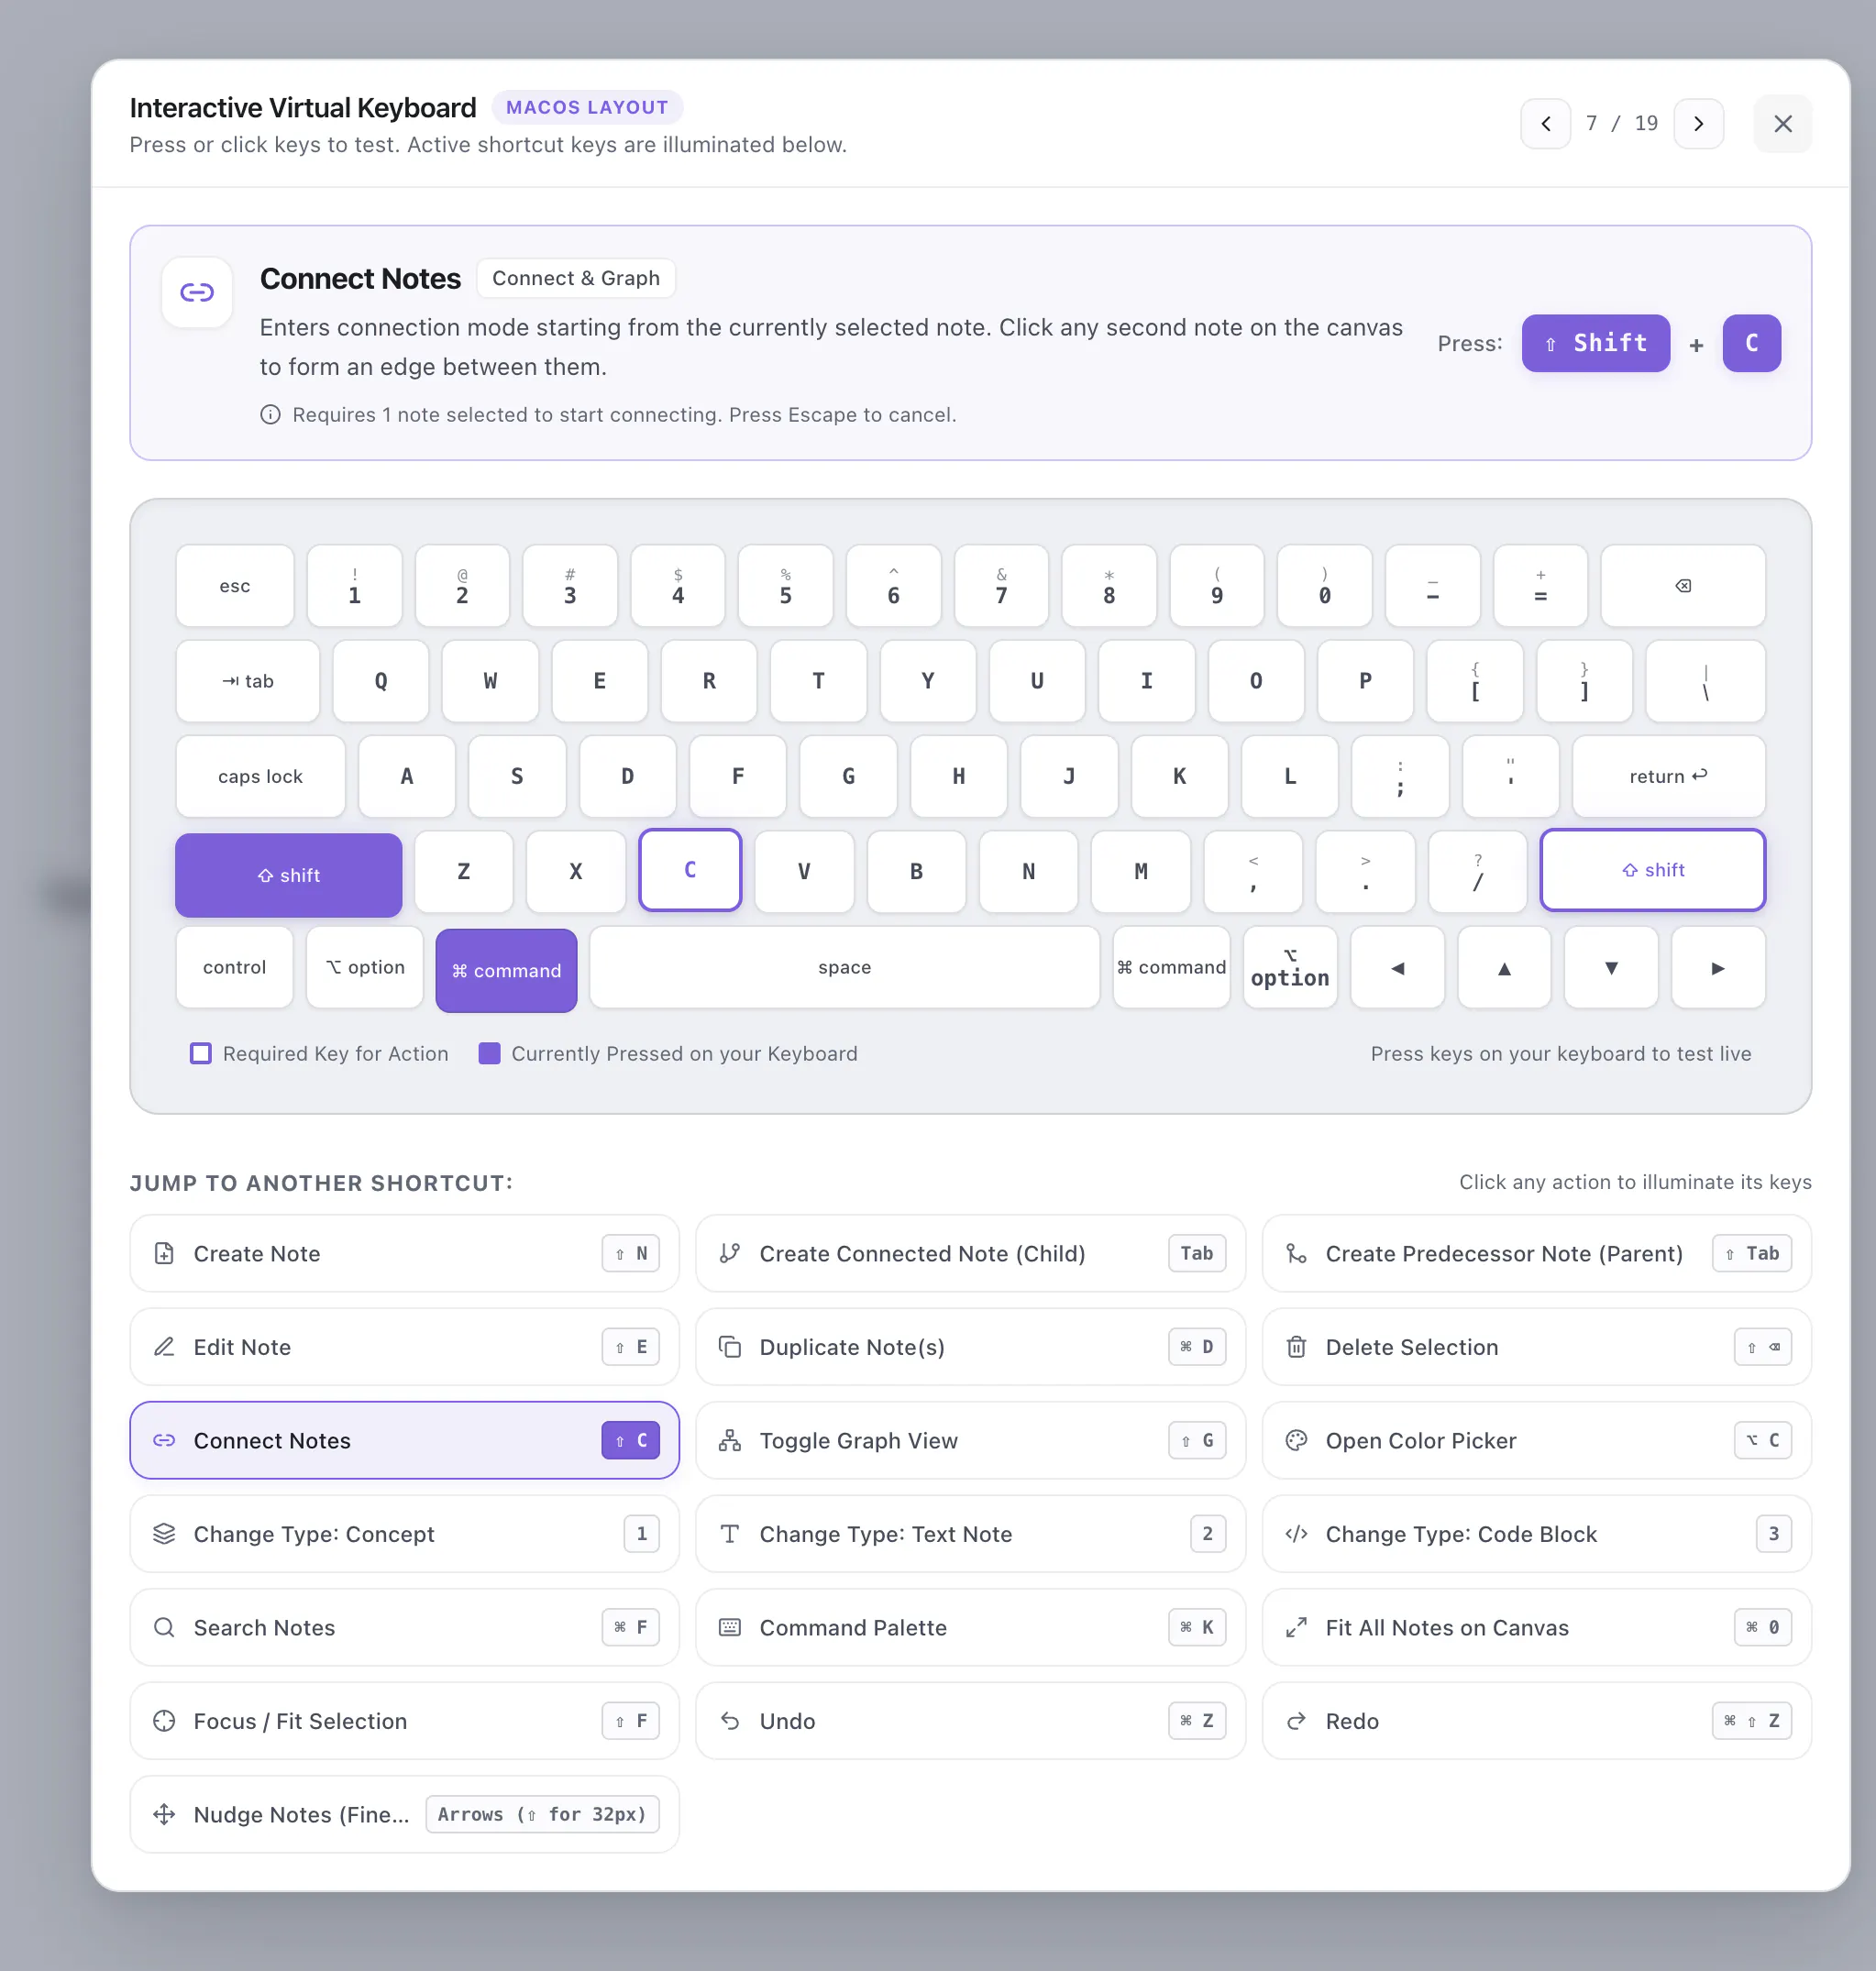The height and width of the screenshot is (1971, 1876).
Task: Jump to Change Type: Text Note shortcut
Action: [970, 1534]
